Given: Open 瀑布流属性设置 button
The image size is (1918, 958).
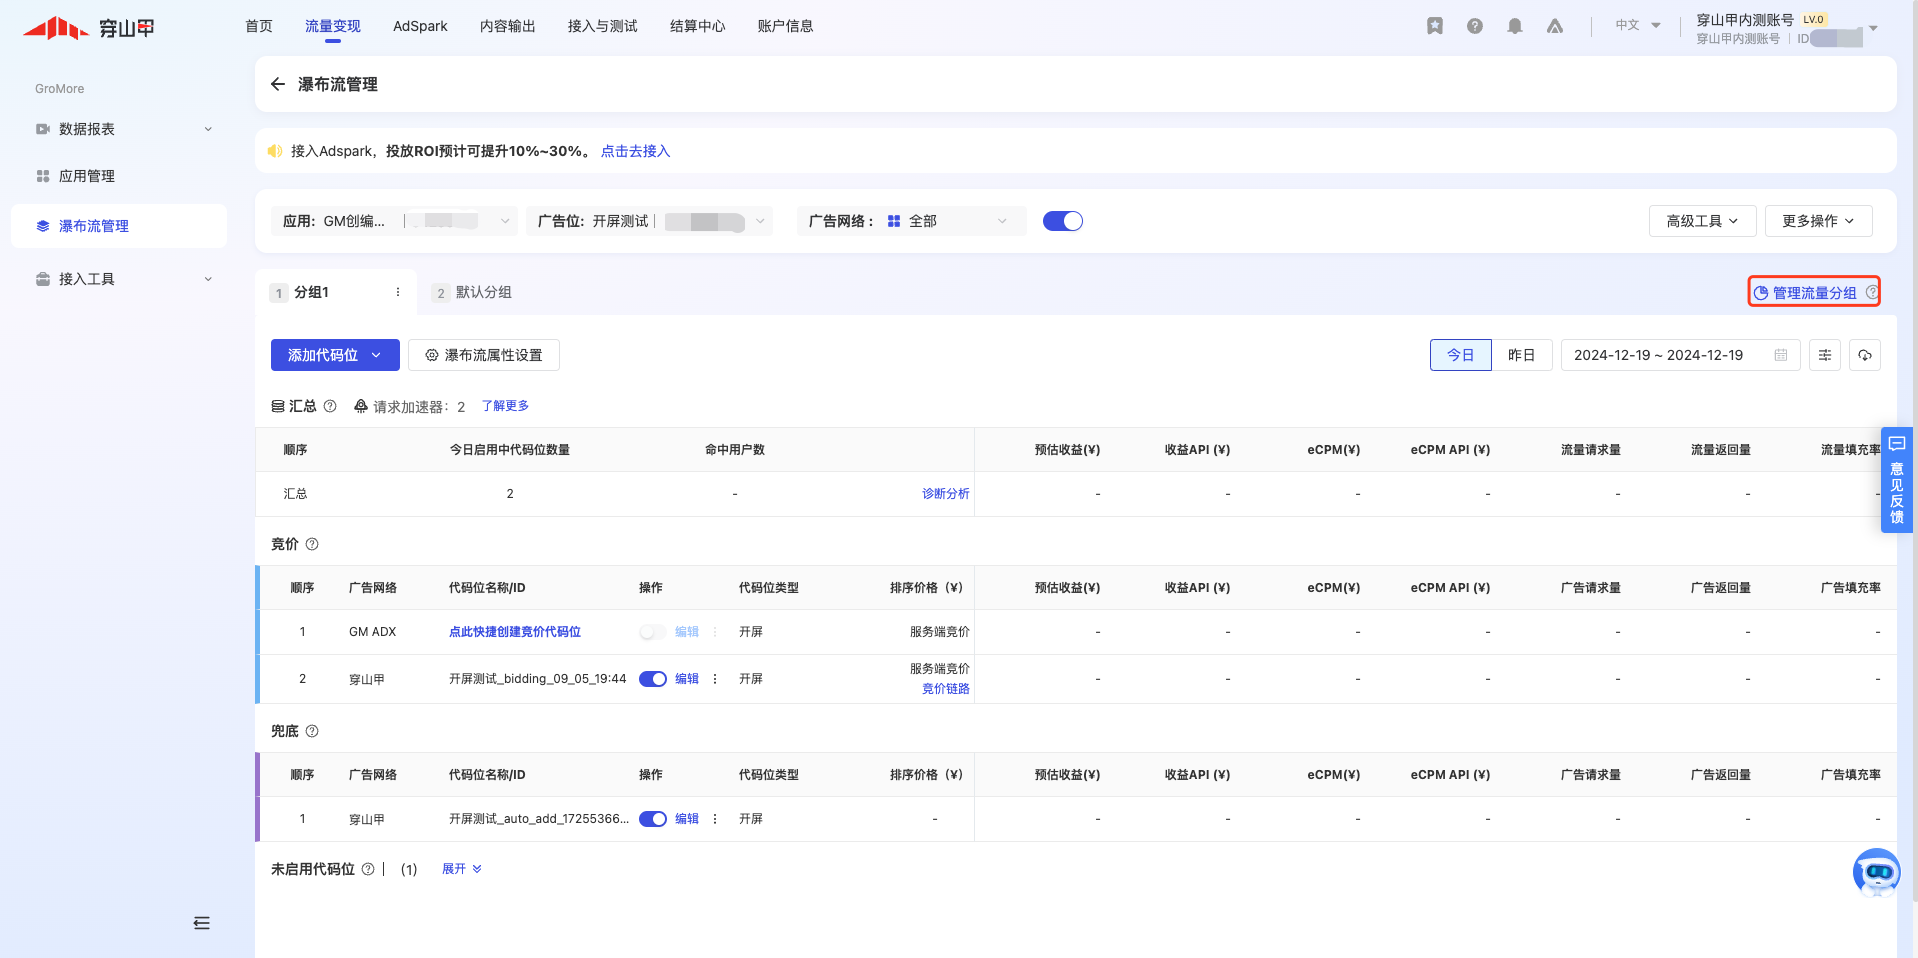Looking at the screenshot, I should pyautogui.click(x=484, y=355).
